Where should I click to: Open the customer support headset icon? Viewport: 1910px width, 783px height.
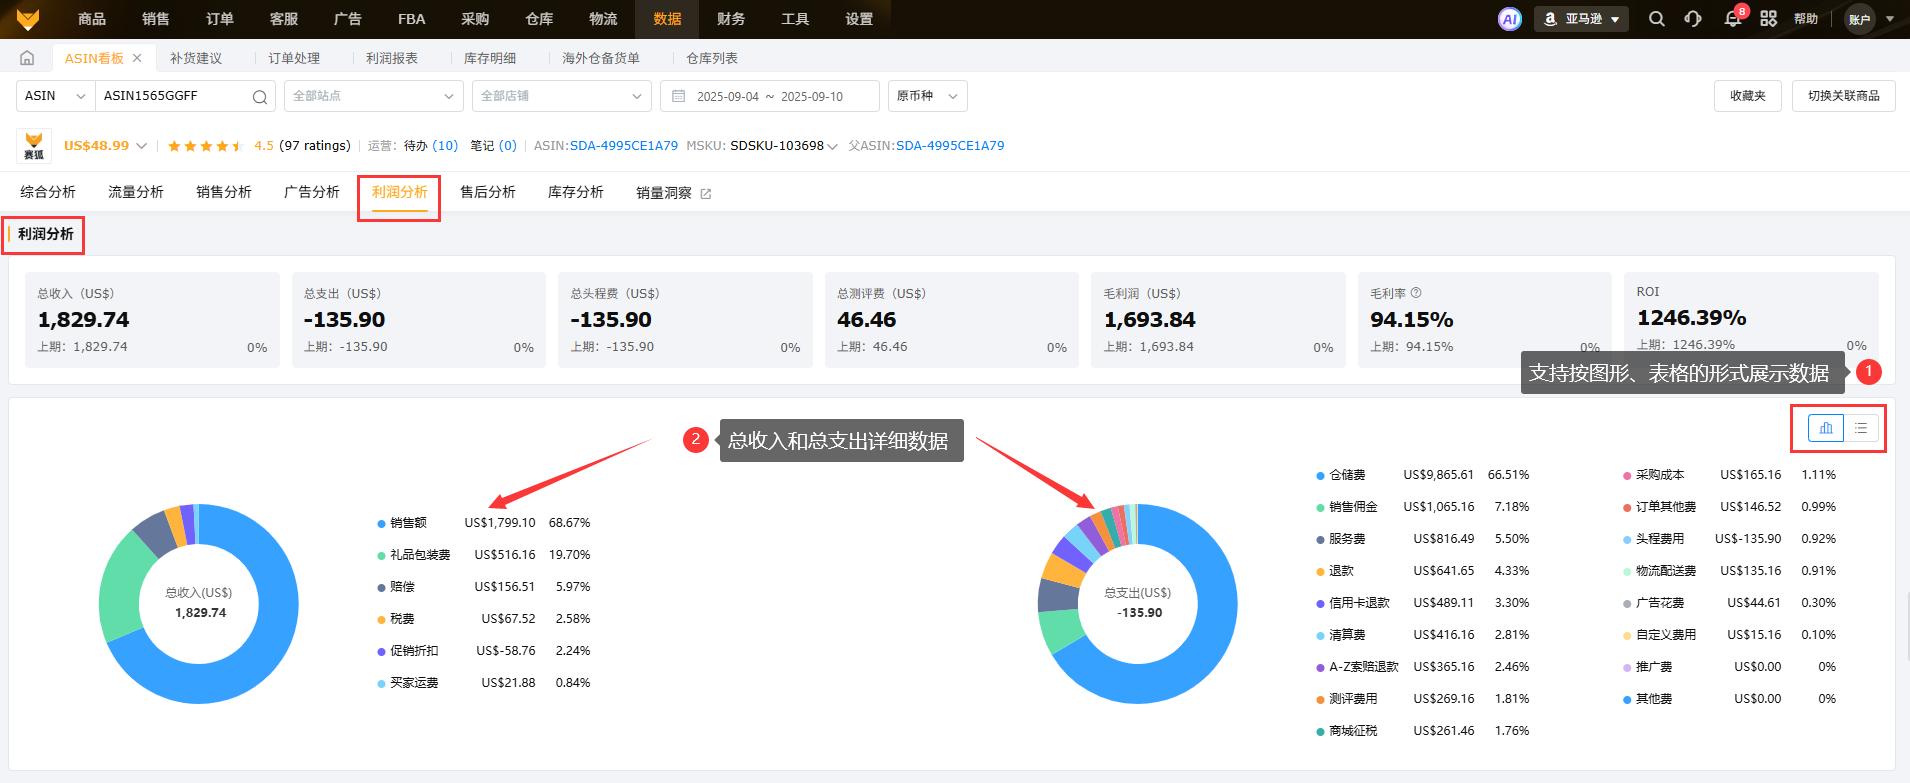click(x=1693, y=19)
